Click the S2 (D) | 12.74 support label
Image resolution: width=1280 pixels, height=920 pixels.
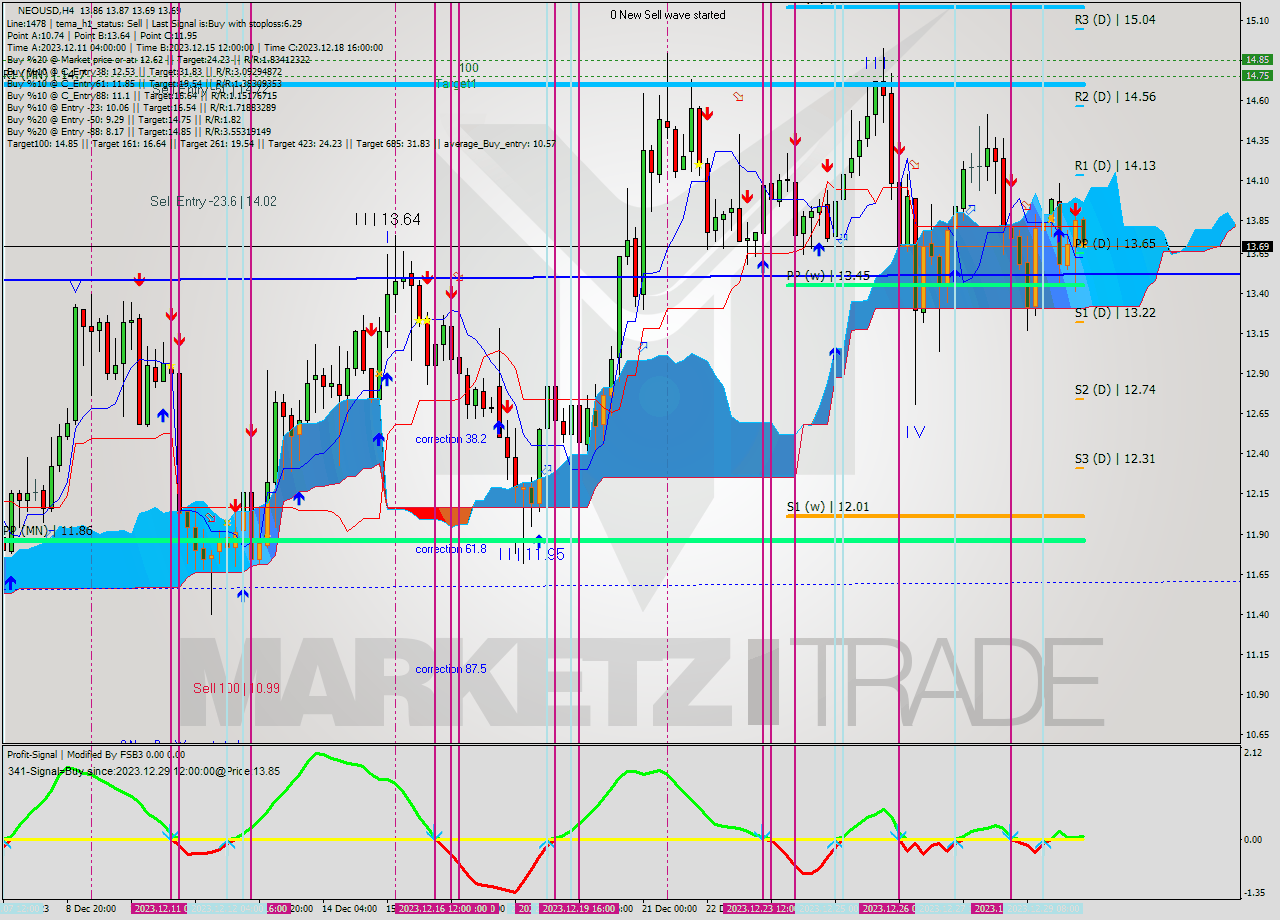point(1115,390)
